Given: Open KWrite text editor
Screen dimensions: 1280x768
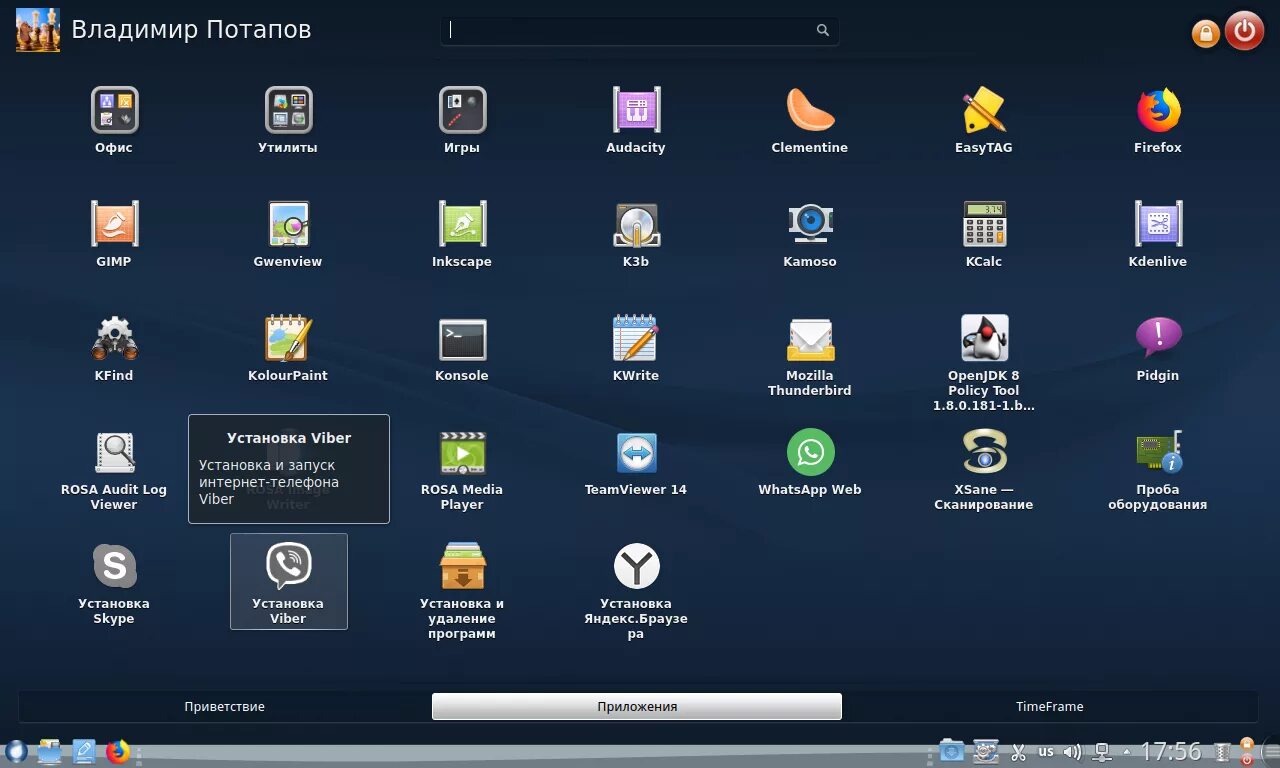Looking at the screenshot, I should pyautogui.click(x=636, y=348).
